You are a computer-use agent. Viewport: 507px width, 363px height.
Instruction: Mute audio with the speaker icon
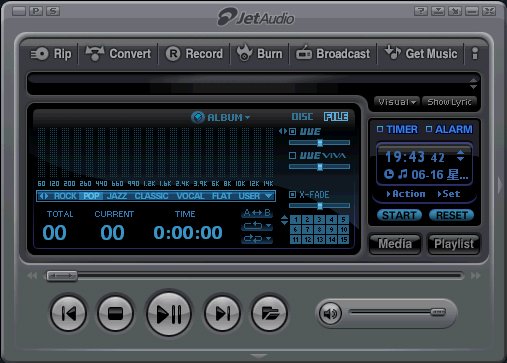point(330,313)
